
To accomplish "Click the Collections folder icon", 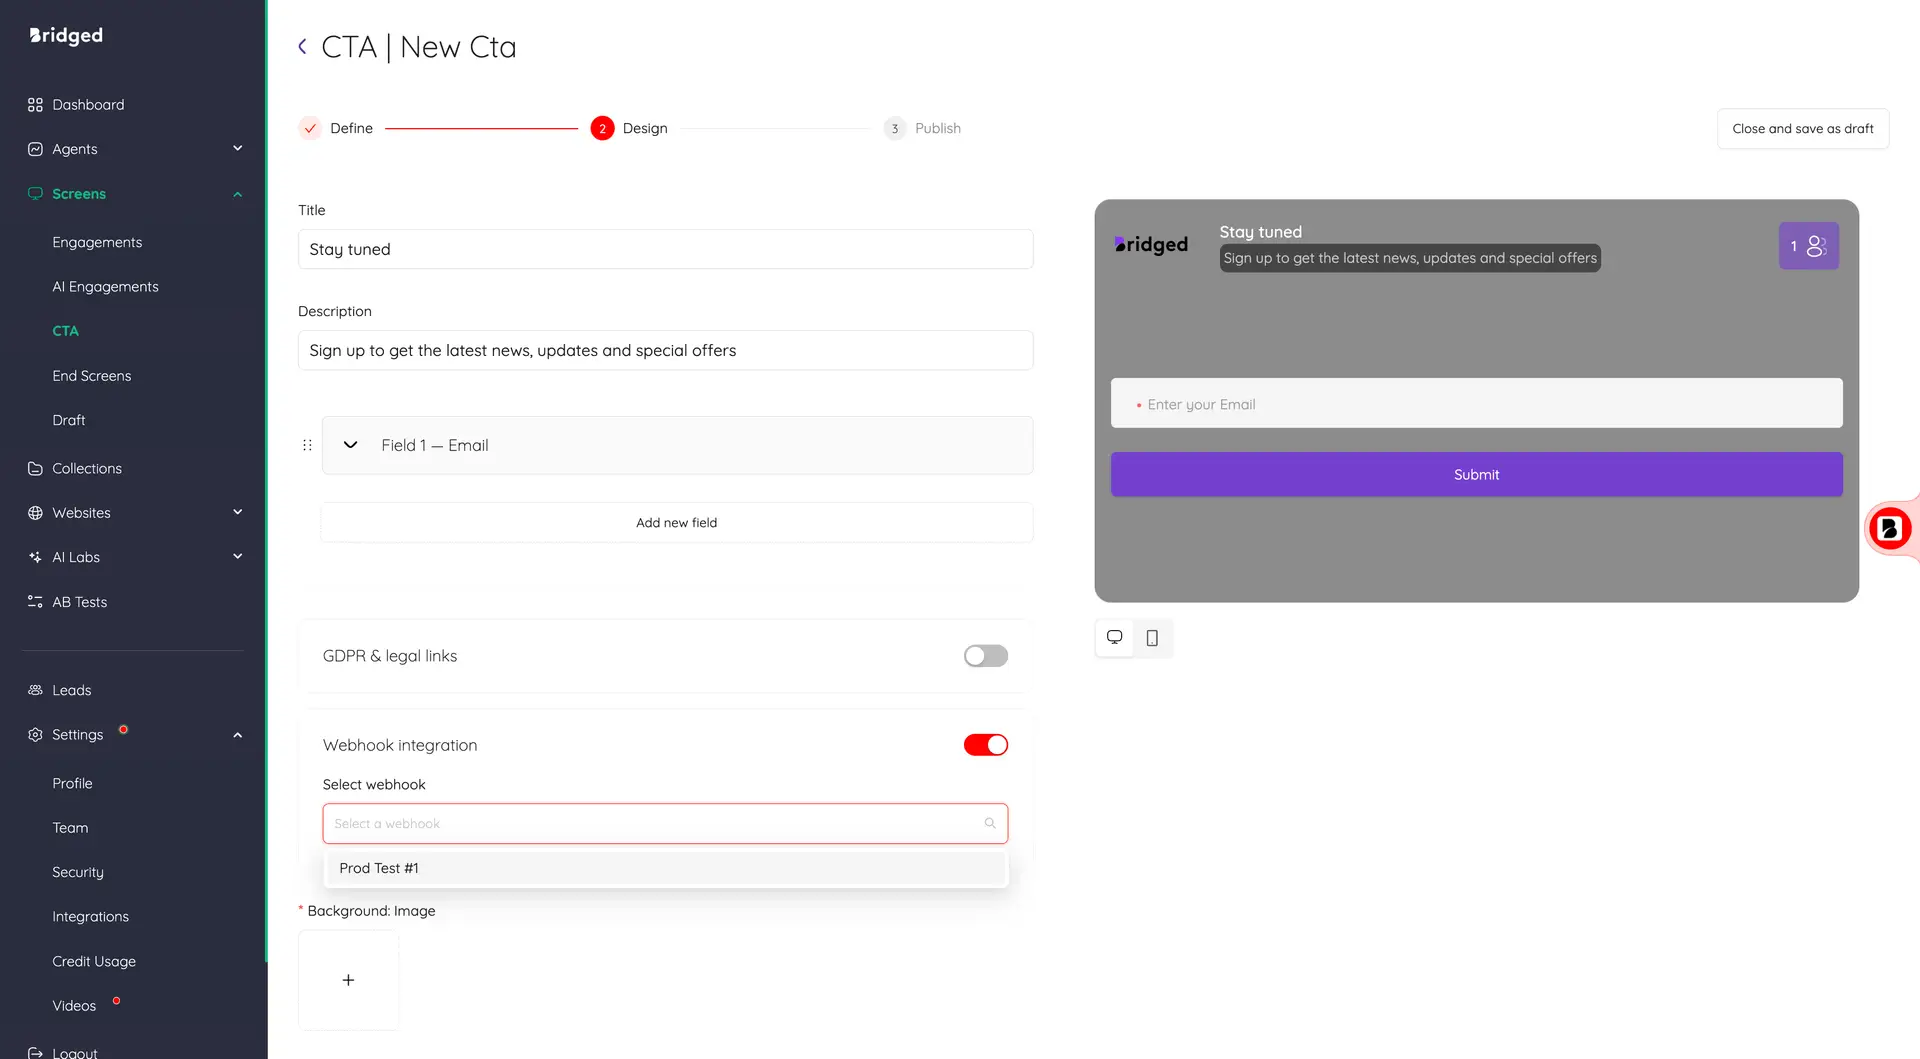I will coord(35,468).
